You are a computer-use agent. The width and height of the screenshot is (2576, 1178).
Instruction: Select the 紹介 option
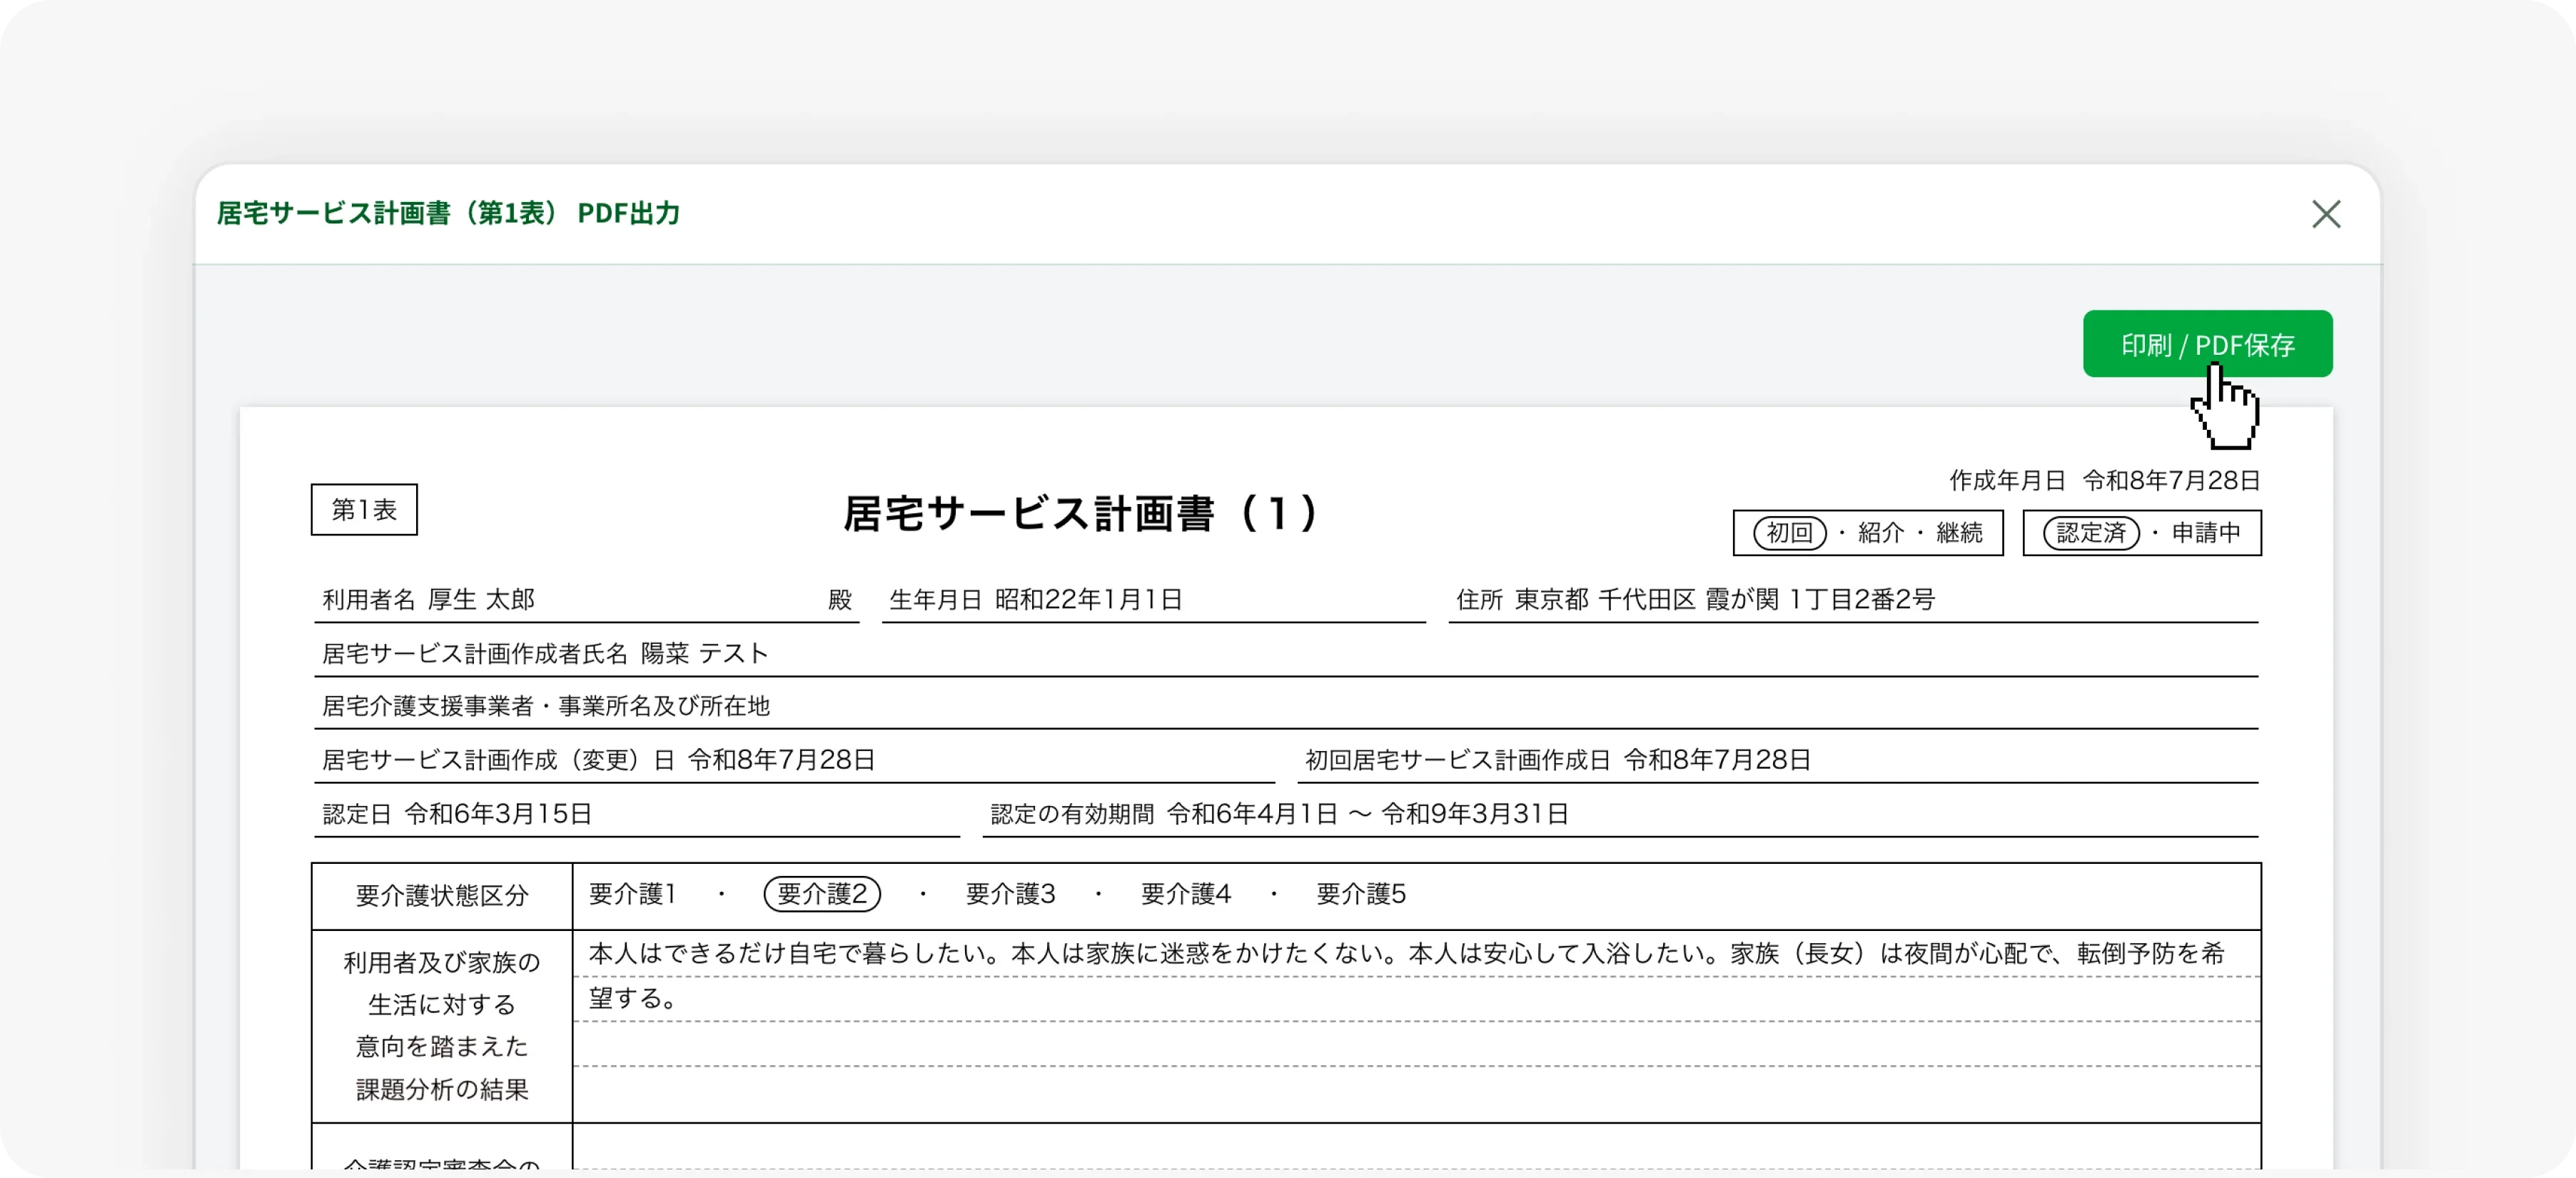point(1880,532)
